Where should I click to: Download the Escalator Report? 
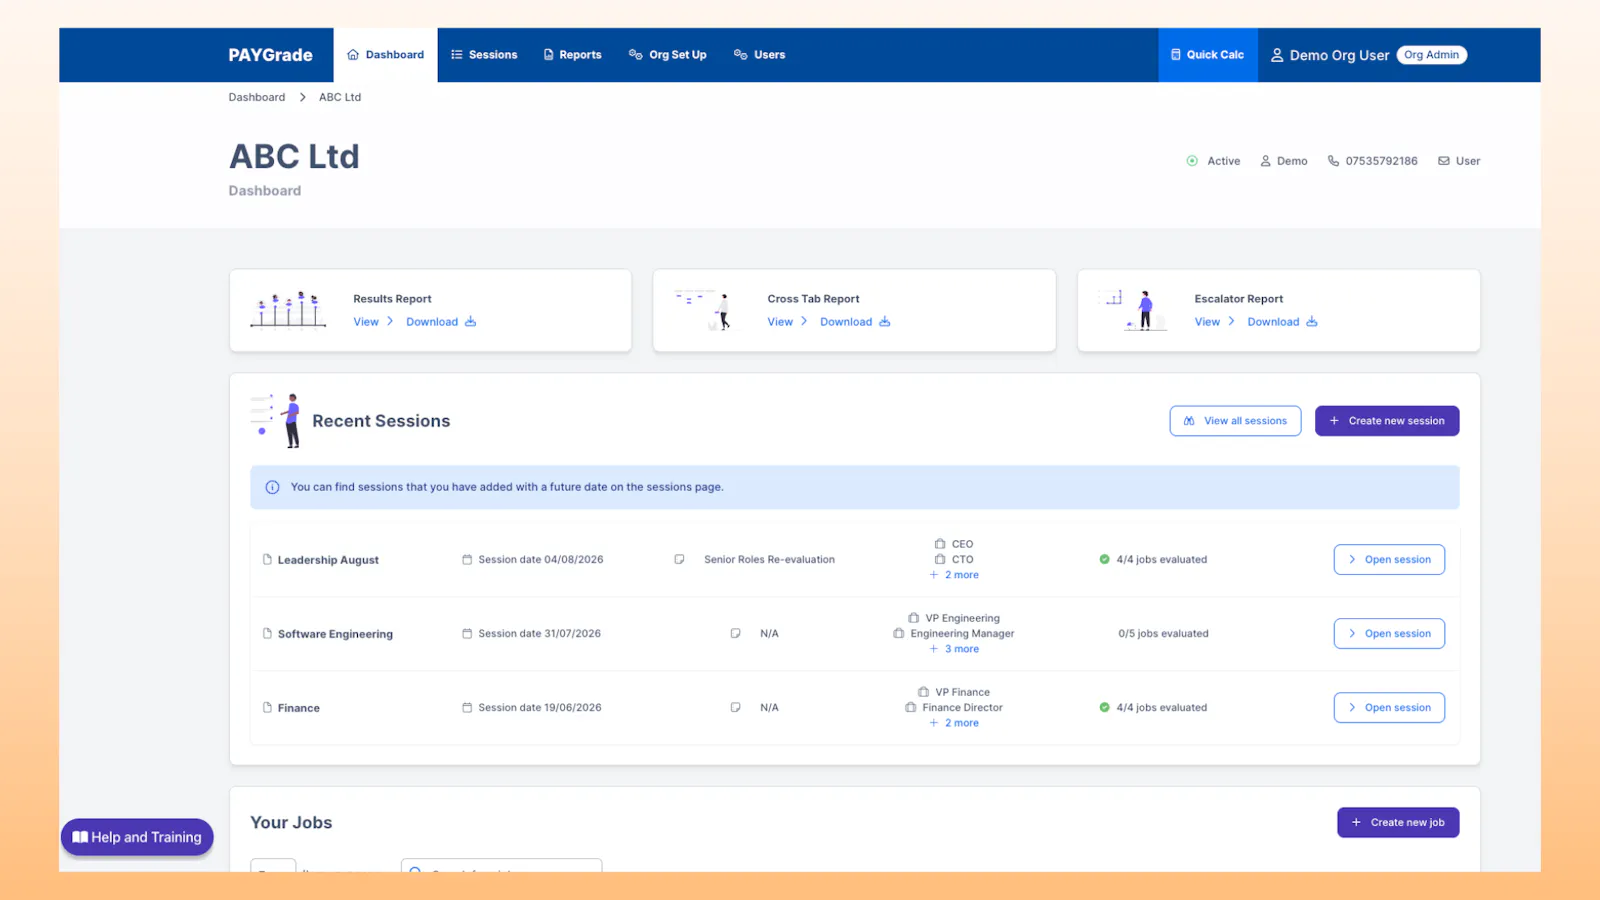1282,322
